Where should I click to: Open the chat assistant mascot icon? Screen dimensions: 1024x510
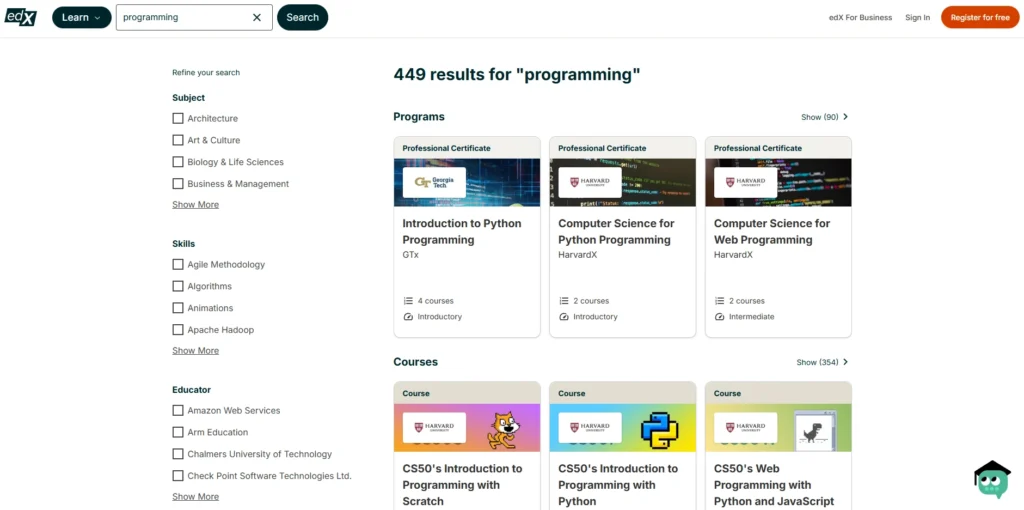click(992, 480)
